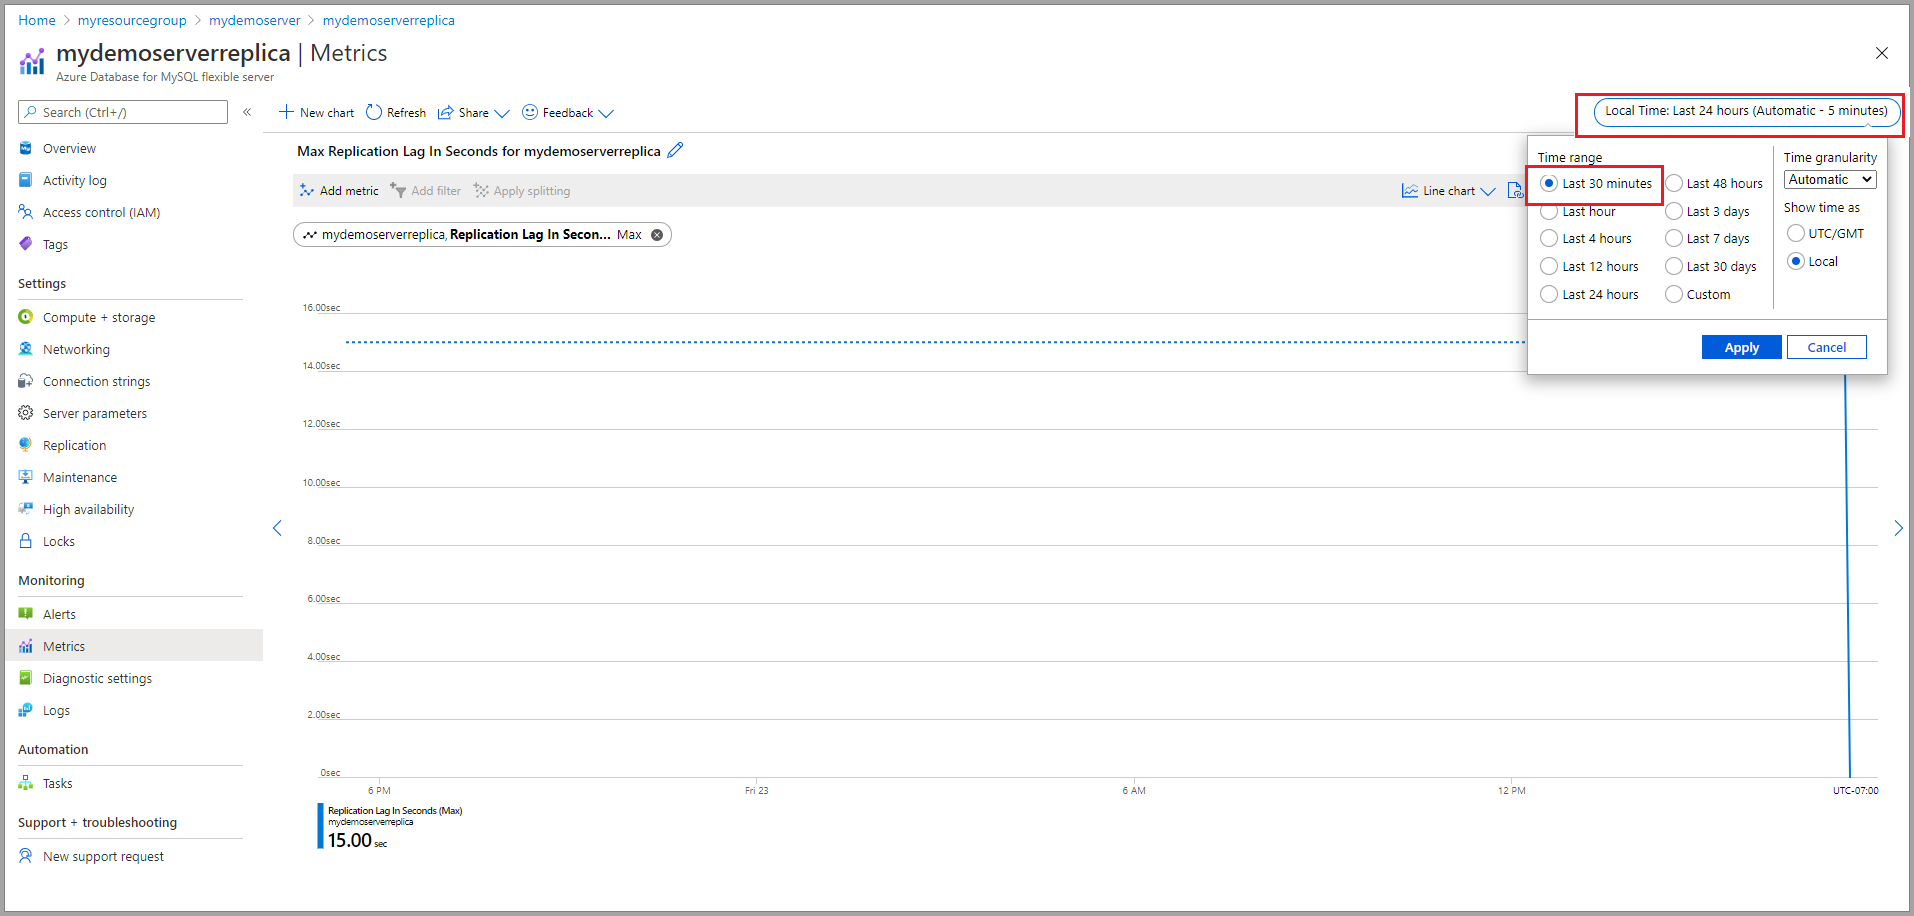Collapse the sidebar with double chevron
Screen dimensions: 1914x916
tap(247, 112)
